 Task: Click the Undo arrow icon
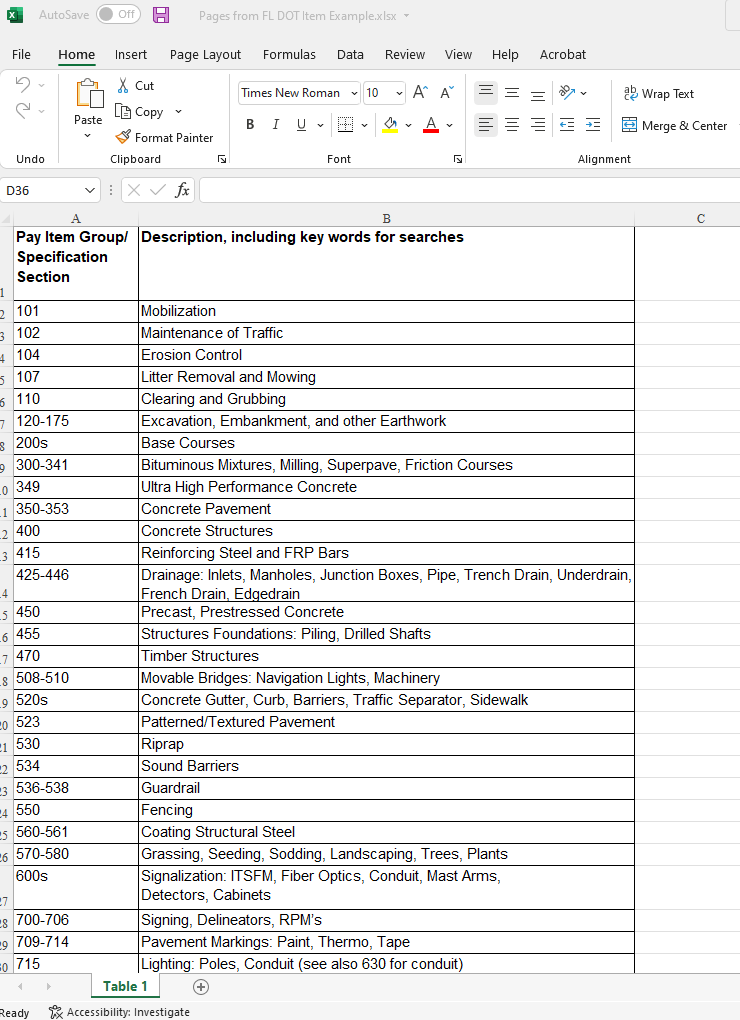[x=23, y=84]
